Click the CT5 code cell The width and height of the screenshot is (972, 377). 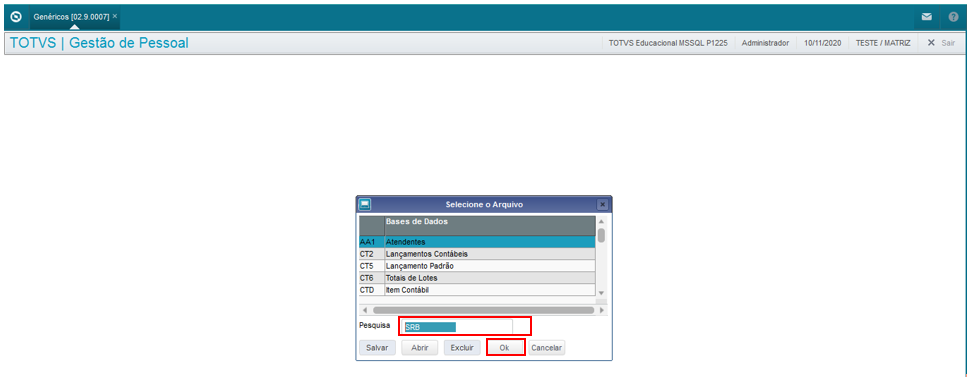click(371, 265)
